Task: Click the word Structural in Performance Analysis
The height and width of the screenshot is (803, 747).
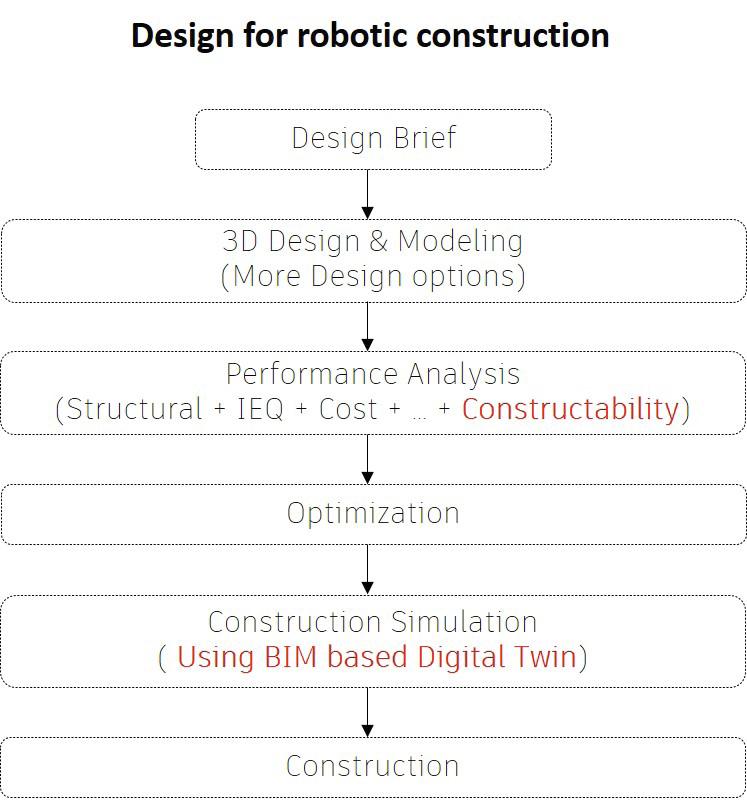Action: [135, 409]
